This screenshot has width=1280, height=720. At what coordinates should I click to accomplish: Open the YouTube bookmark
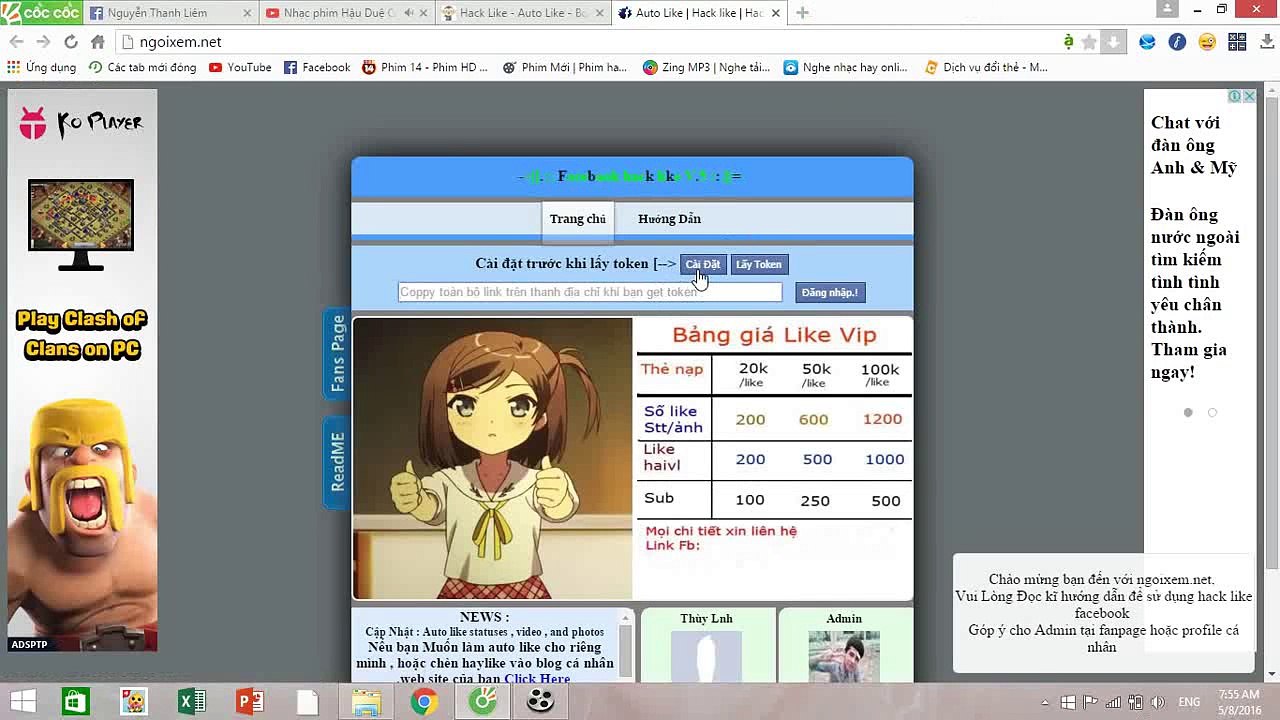(240, 67)
